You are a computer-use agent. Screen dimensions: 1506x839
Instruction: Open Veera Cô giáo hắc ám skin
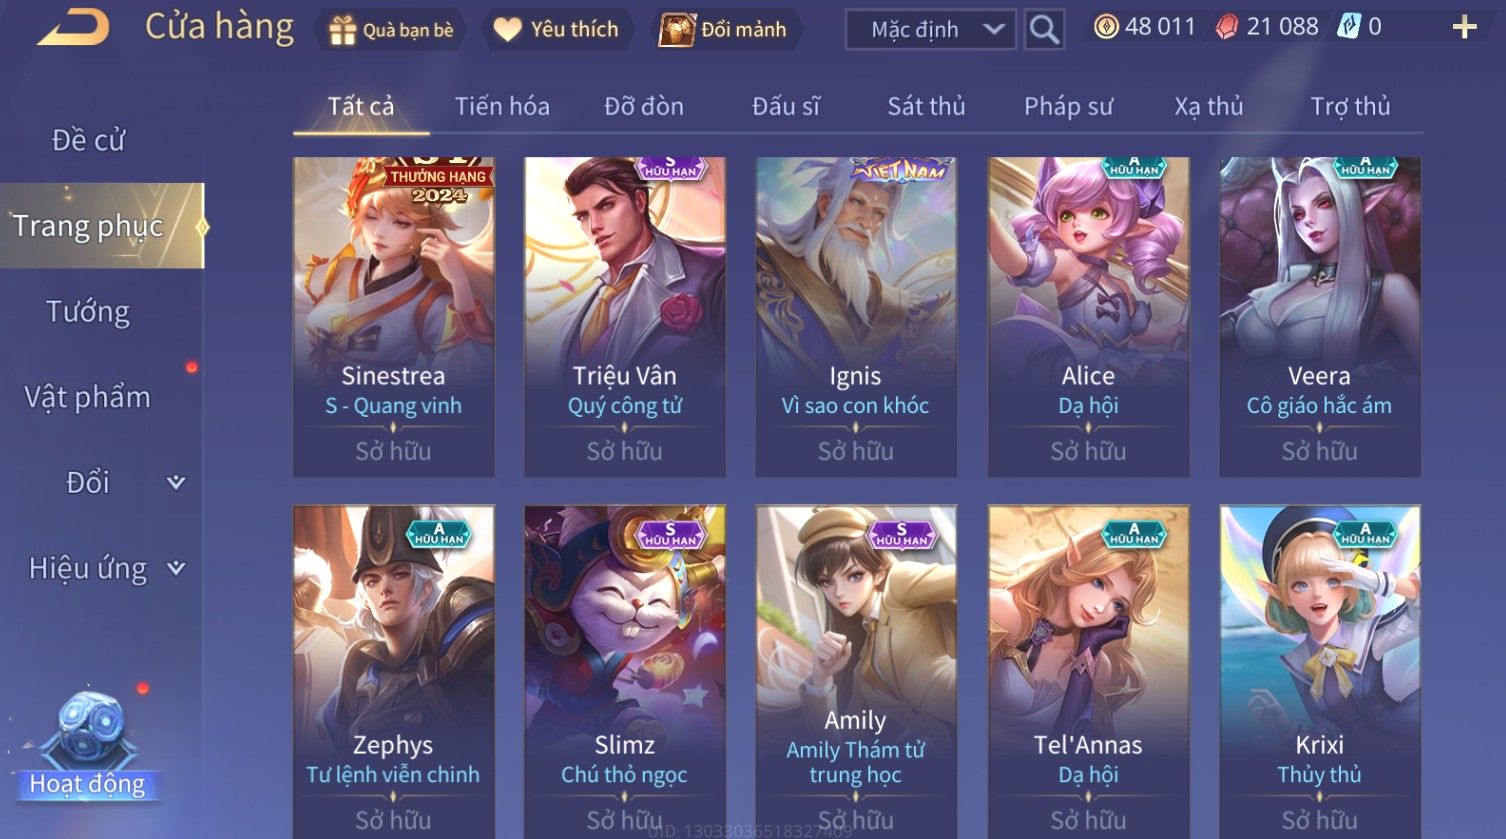(x=1320, y=316)
